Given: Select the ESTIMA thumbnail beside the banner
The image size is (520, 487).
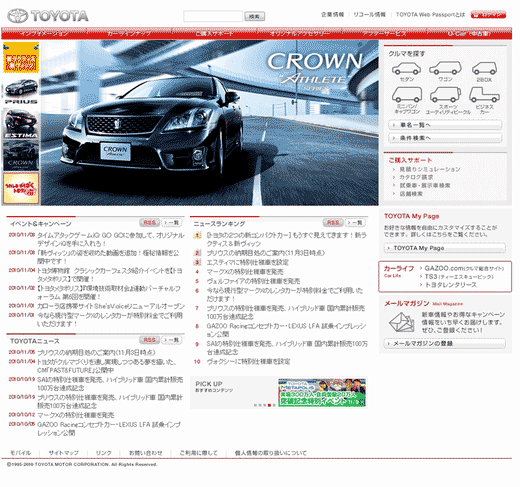Looking at the screenshot, I should tap(21, 123).
